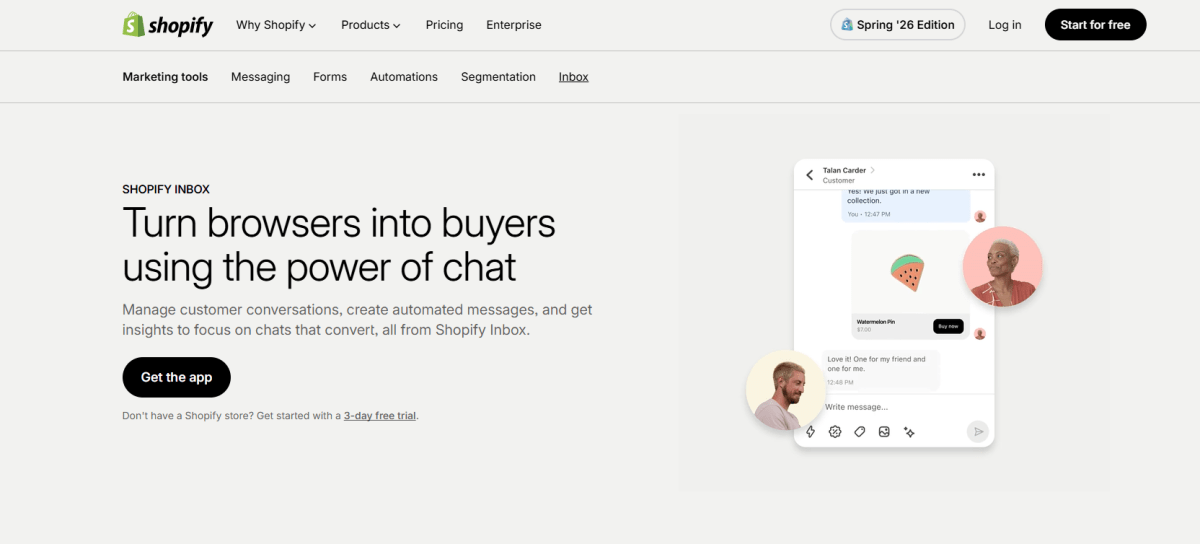Expand the Products dropdown menu
This screenshot has width=1200, height=544.
(371, 25)
